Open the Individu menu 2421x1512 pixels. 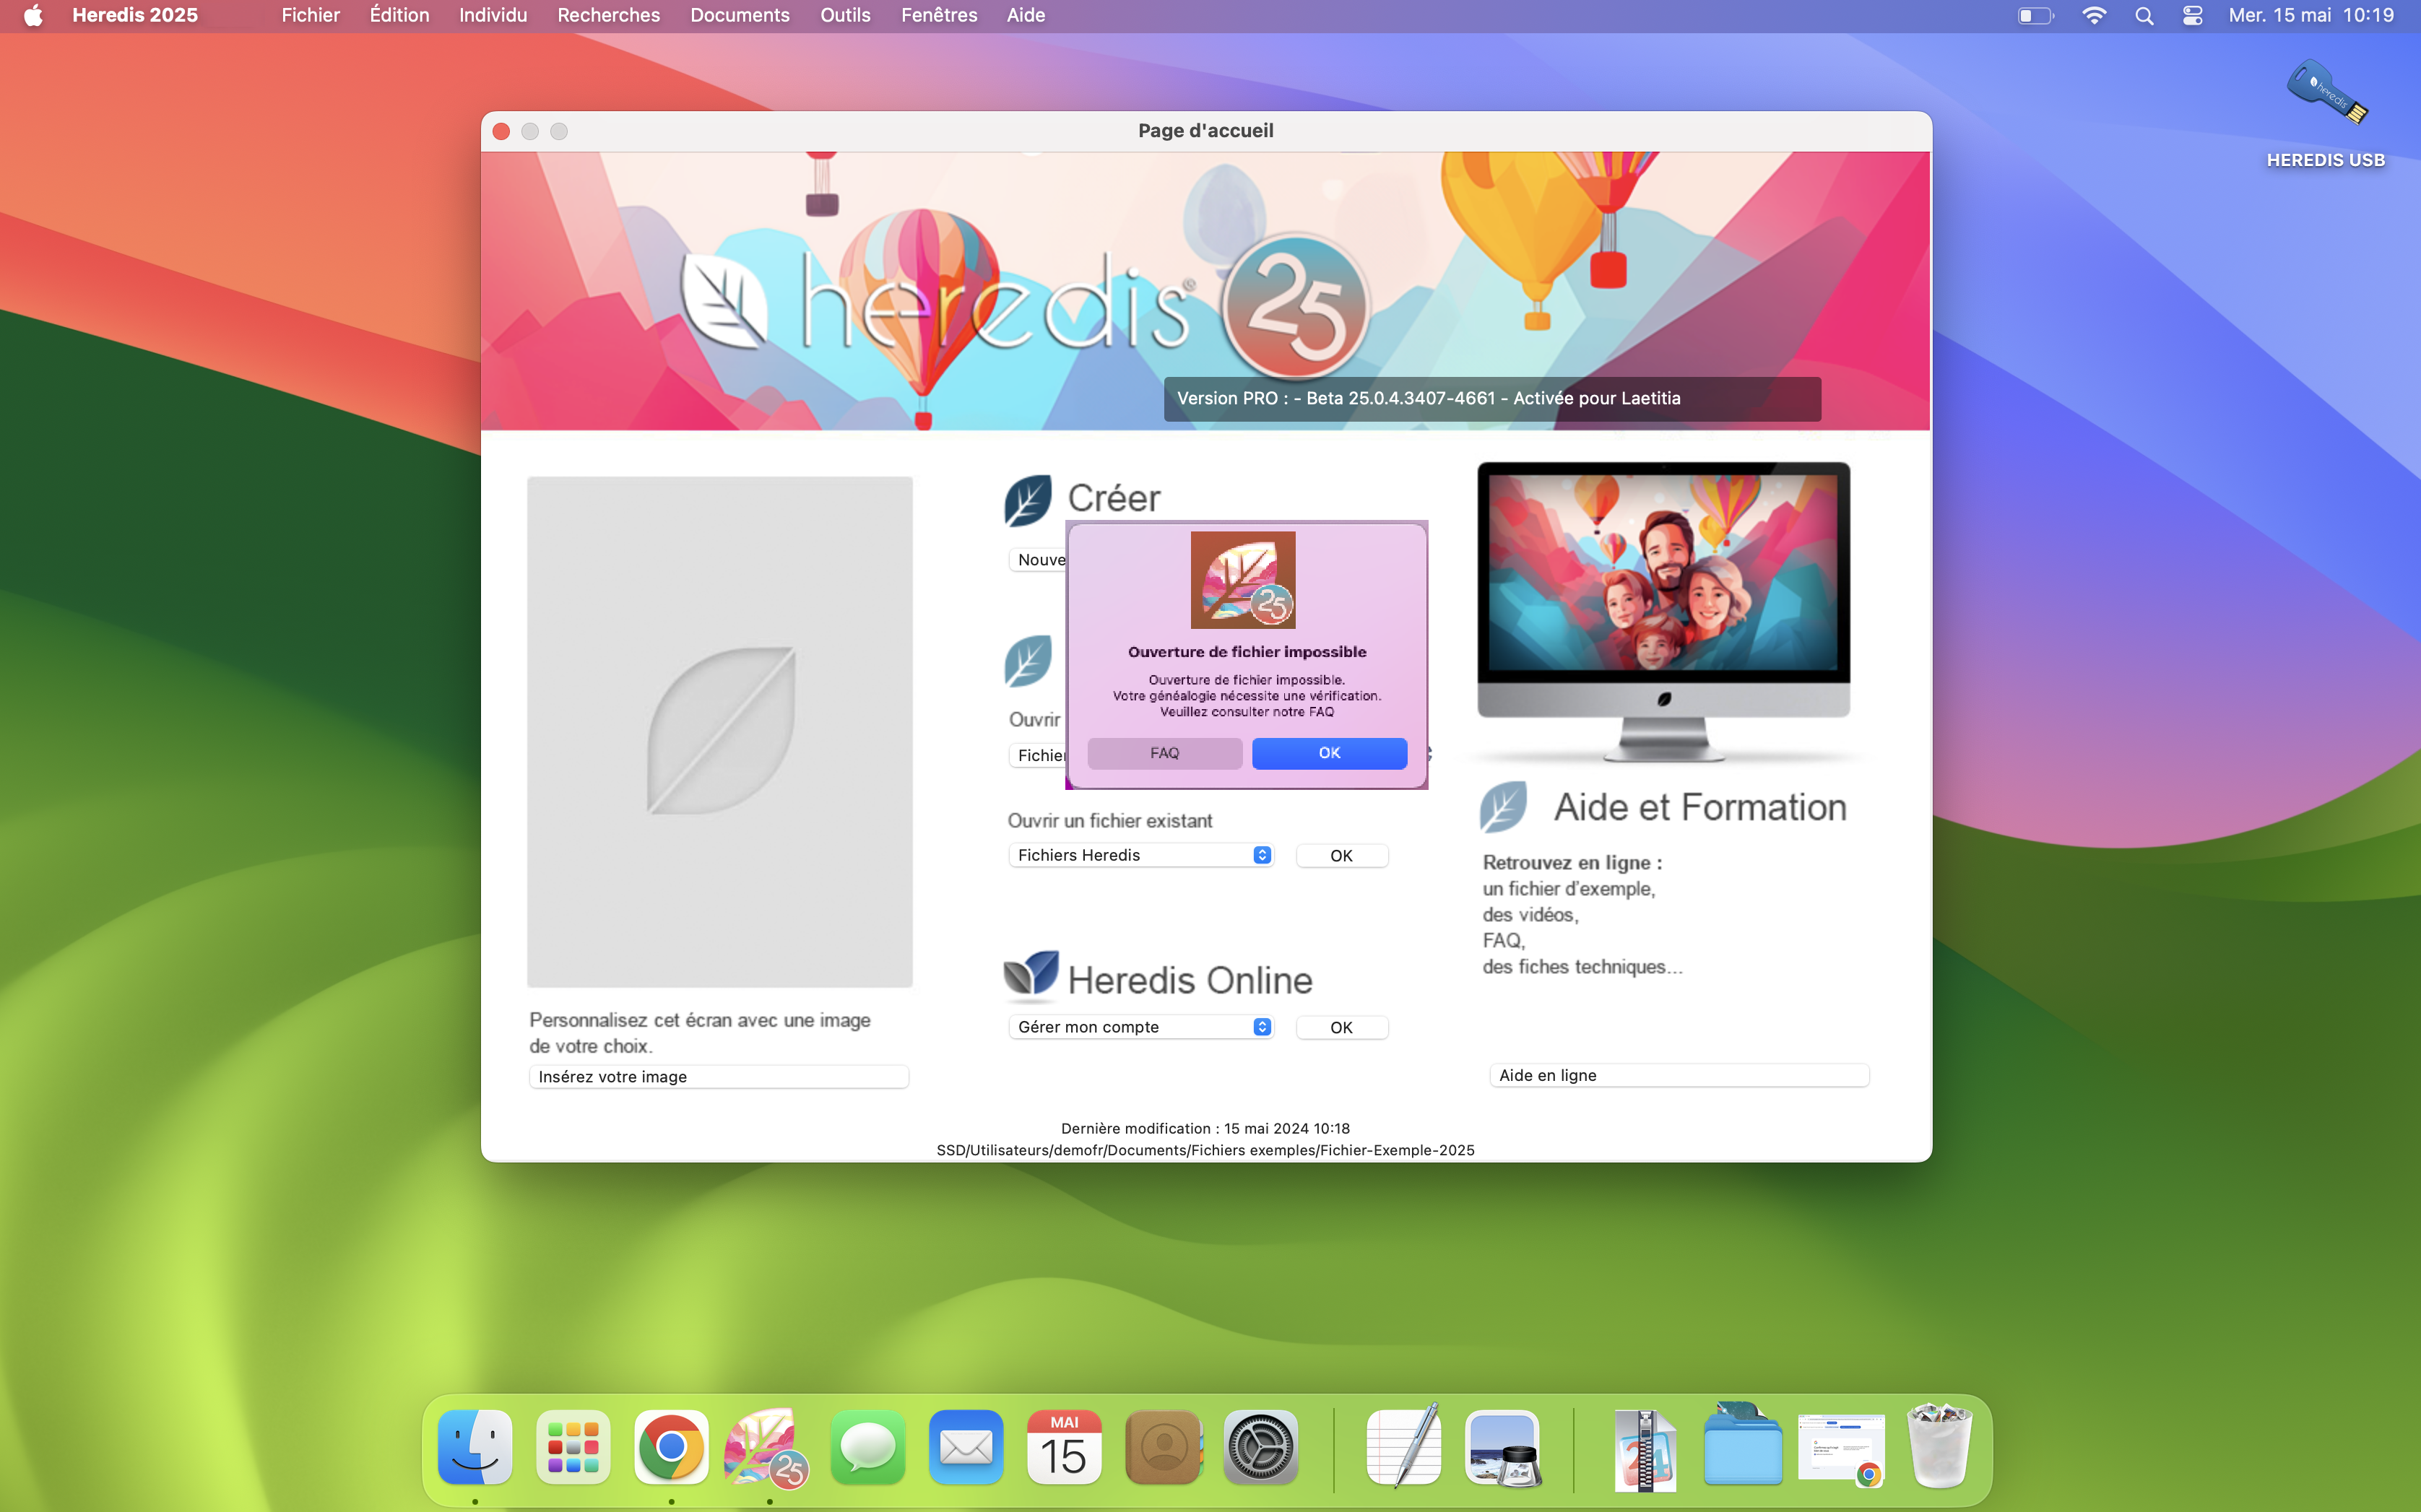[492, 15]
